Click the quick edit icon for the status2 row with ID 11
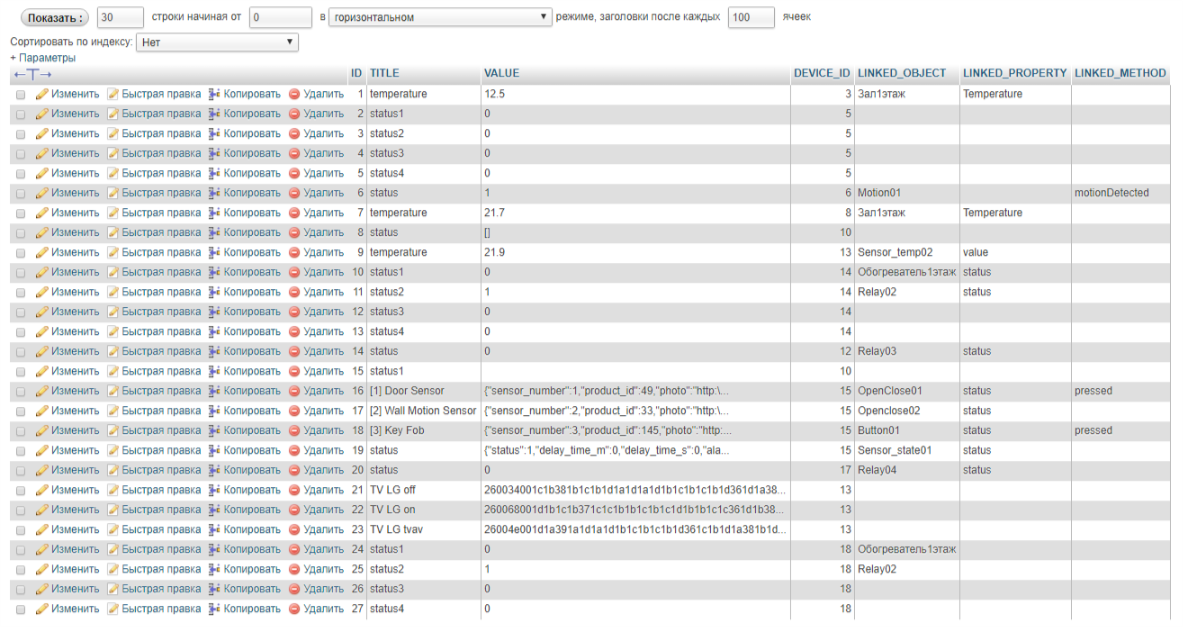The height and width of the screenshot is (627, 1183). click(x=113, y=292)
